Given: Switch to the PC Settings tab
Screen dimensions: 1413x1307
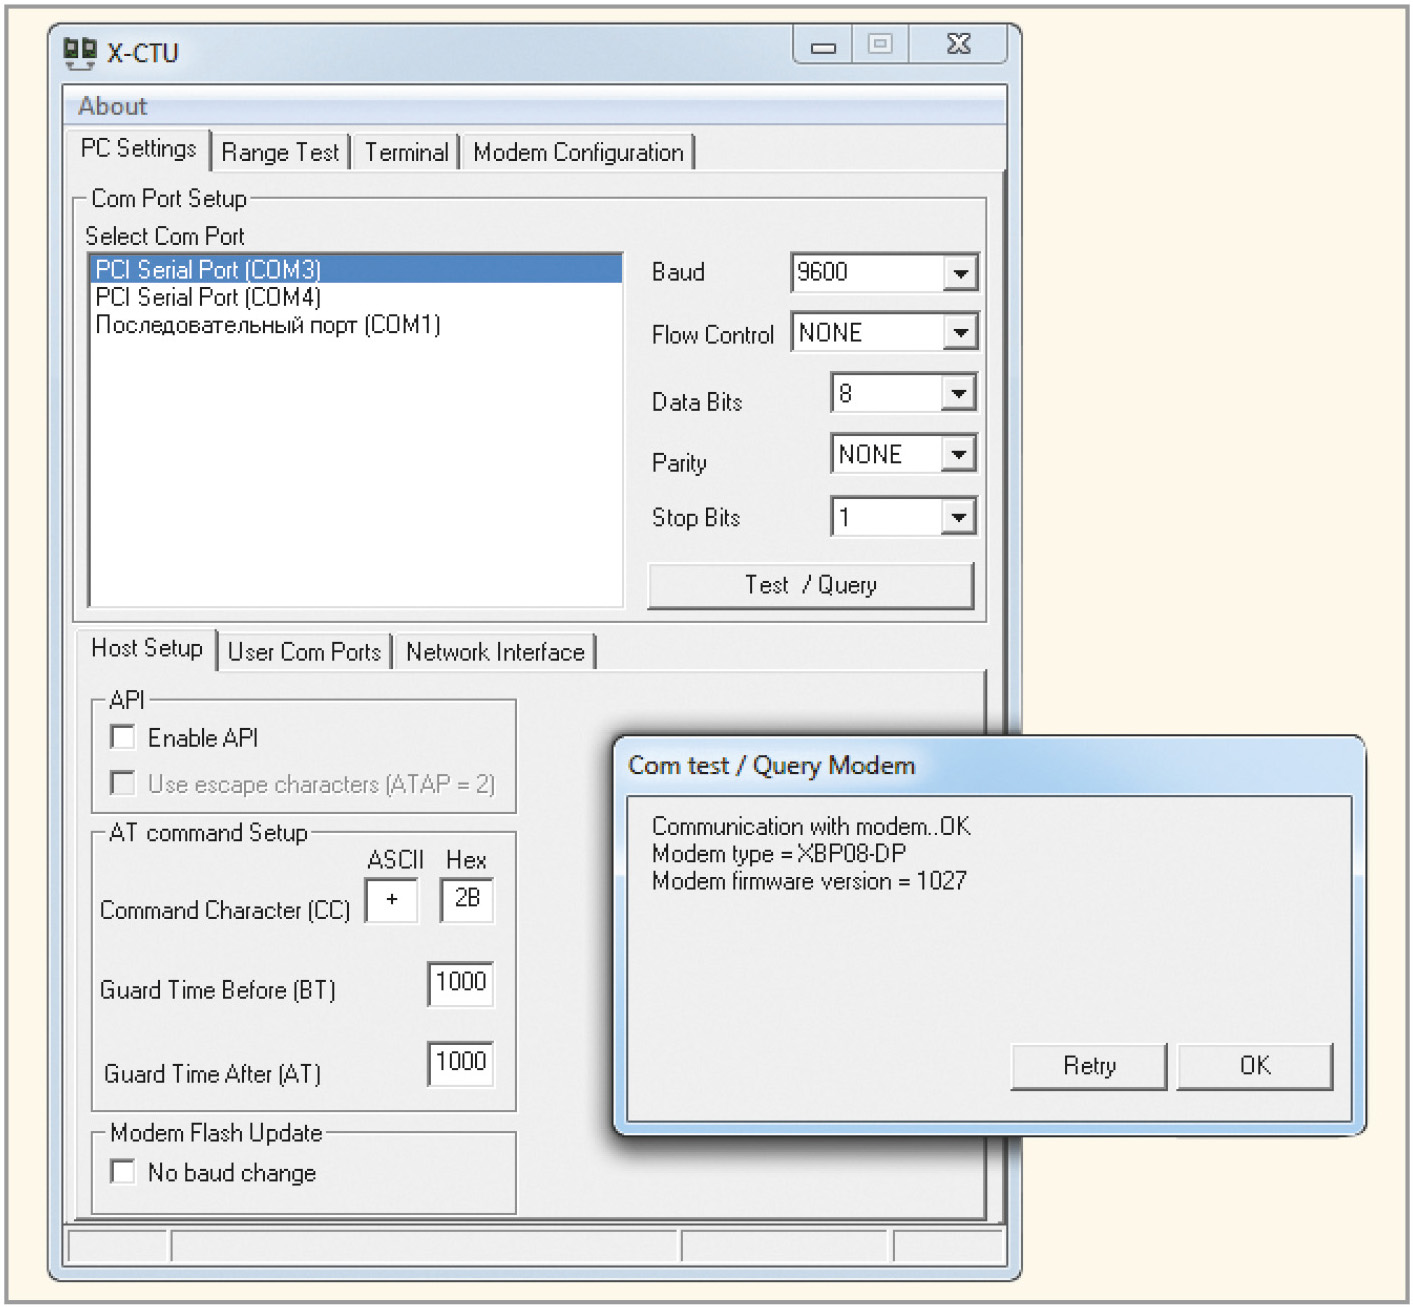Looking at the screenshot, I should [x=138, y=149].
